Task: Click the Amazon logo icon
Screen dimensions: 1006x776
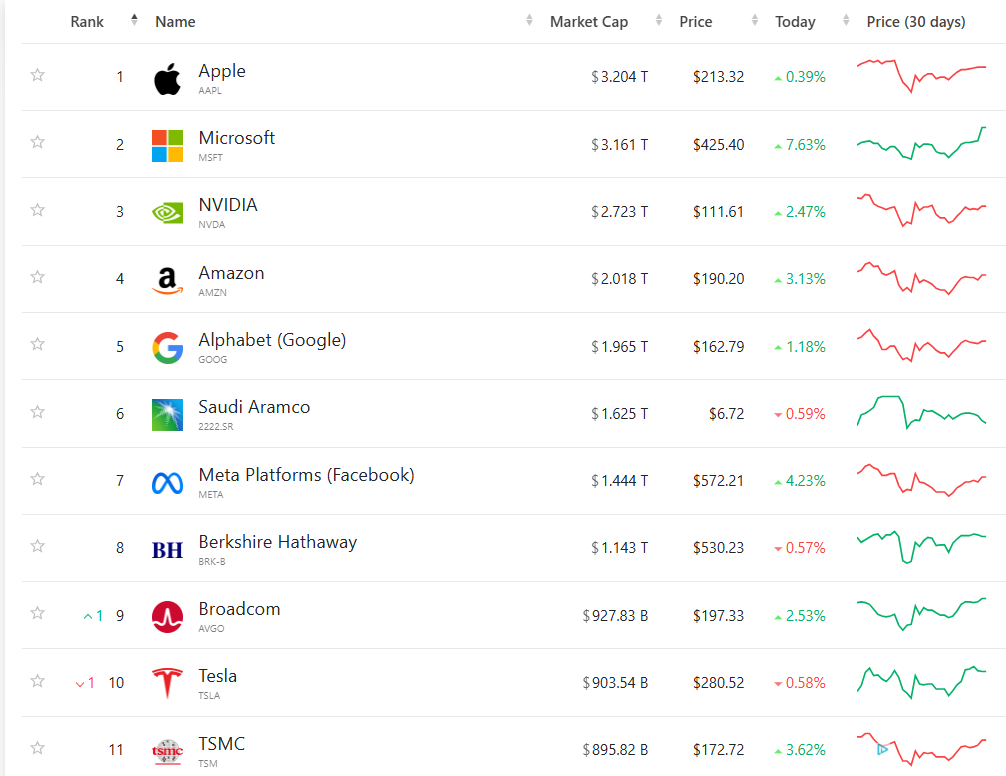Action: [167, 280]
